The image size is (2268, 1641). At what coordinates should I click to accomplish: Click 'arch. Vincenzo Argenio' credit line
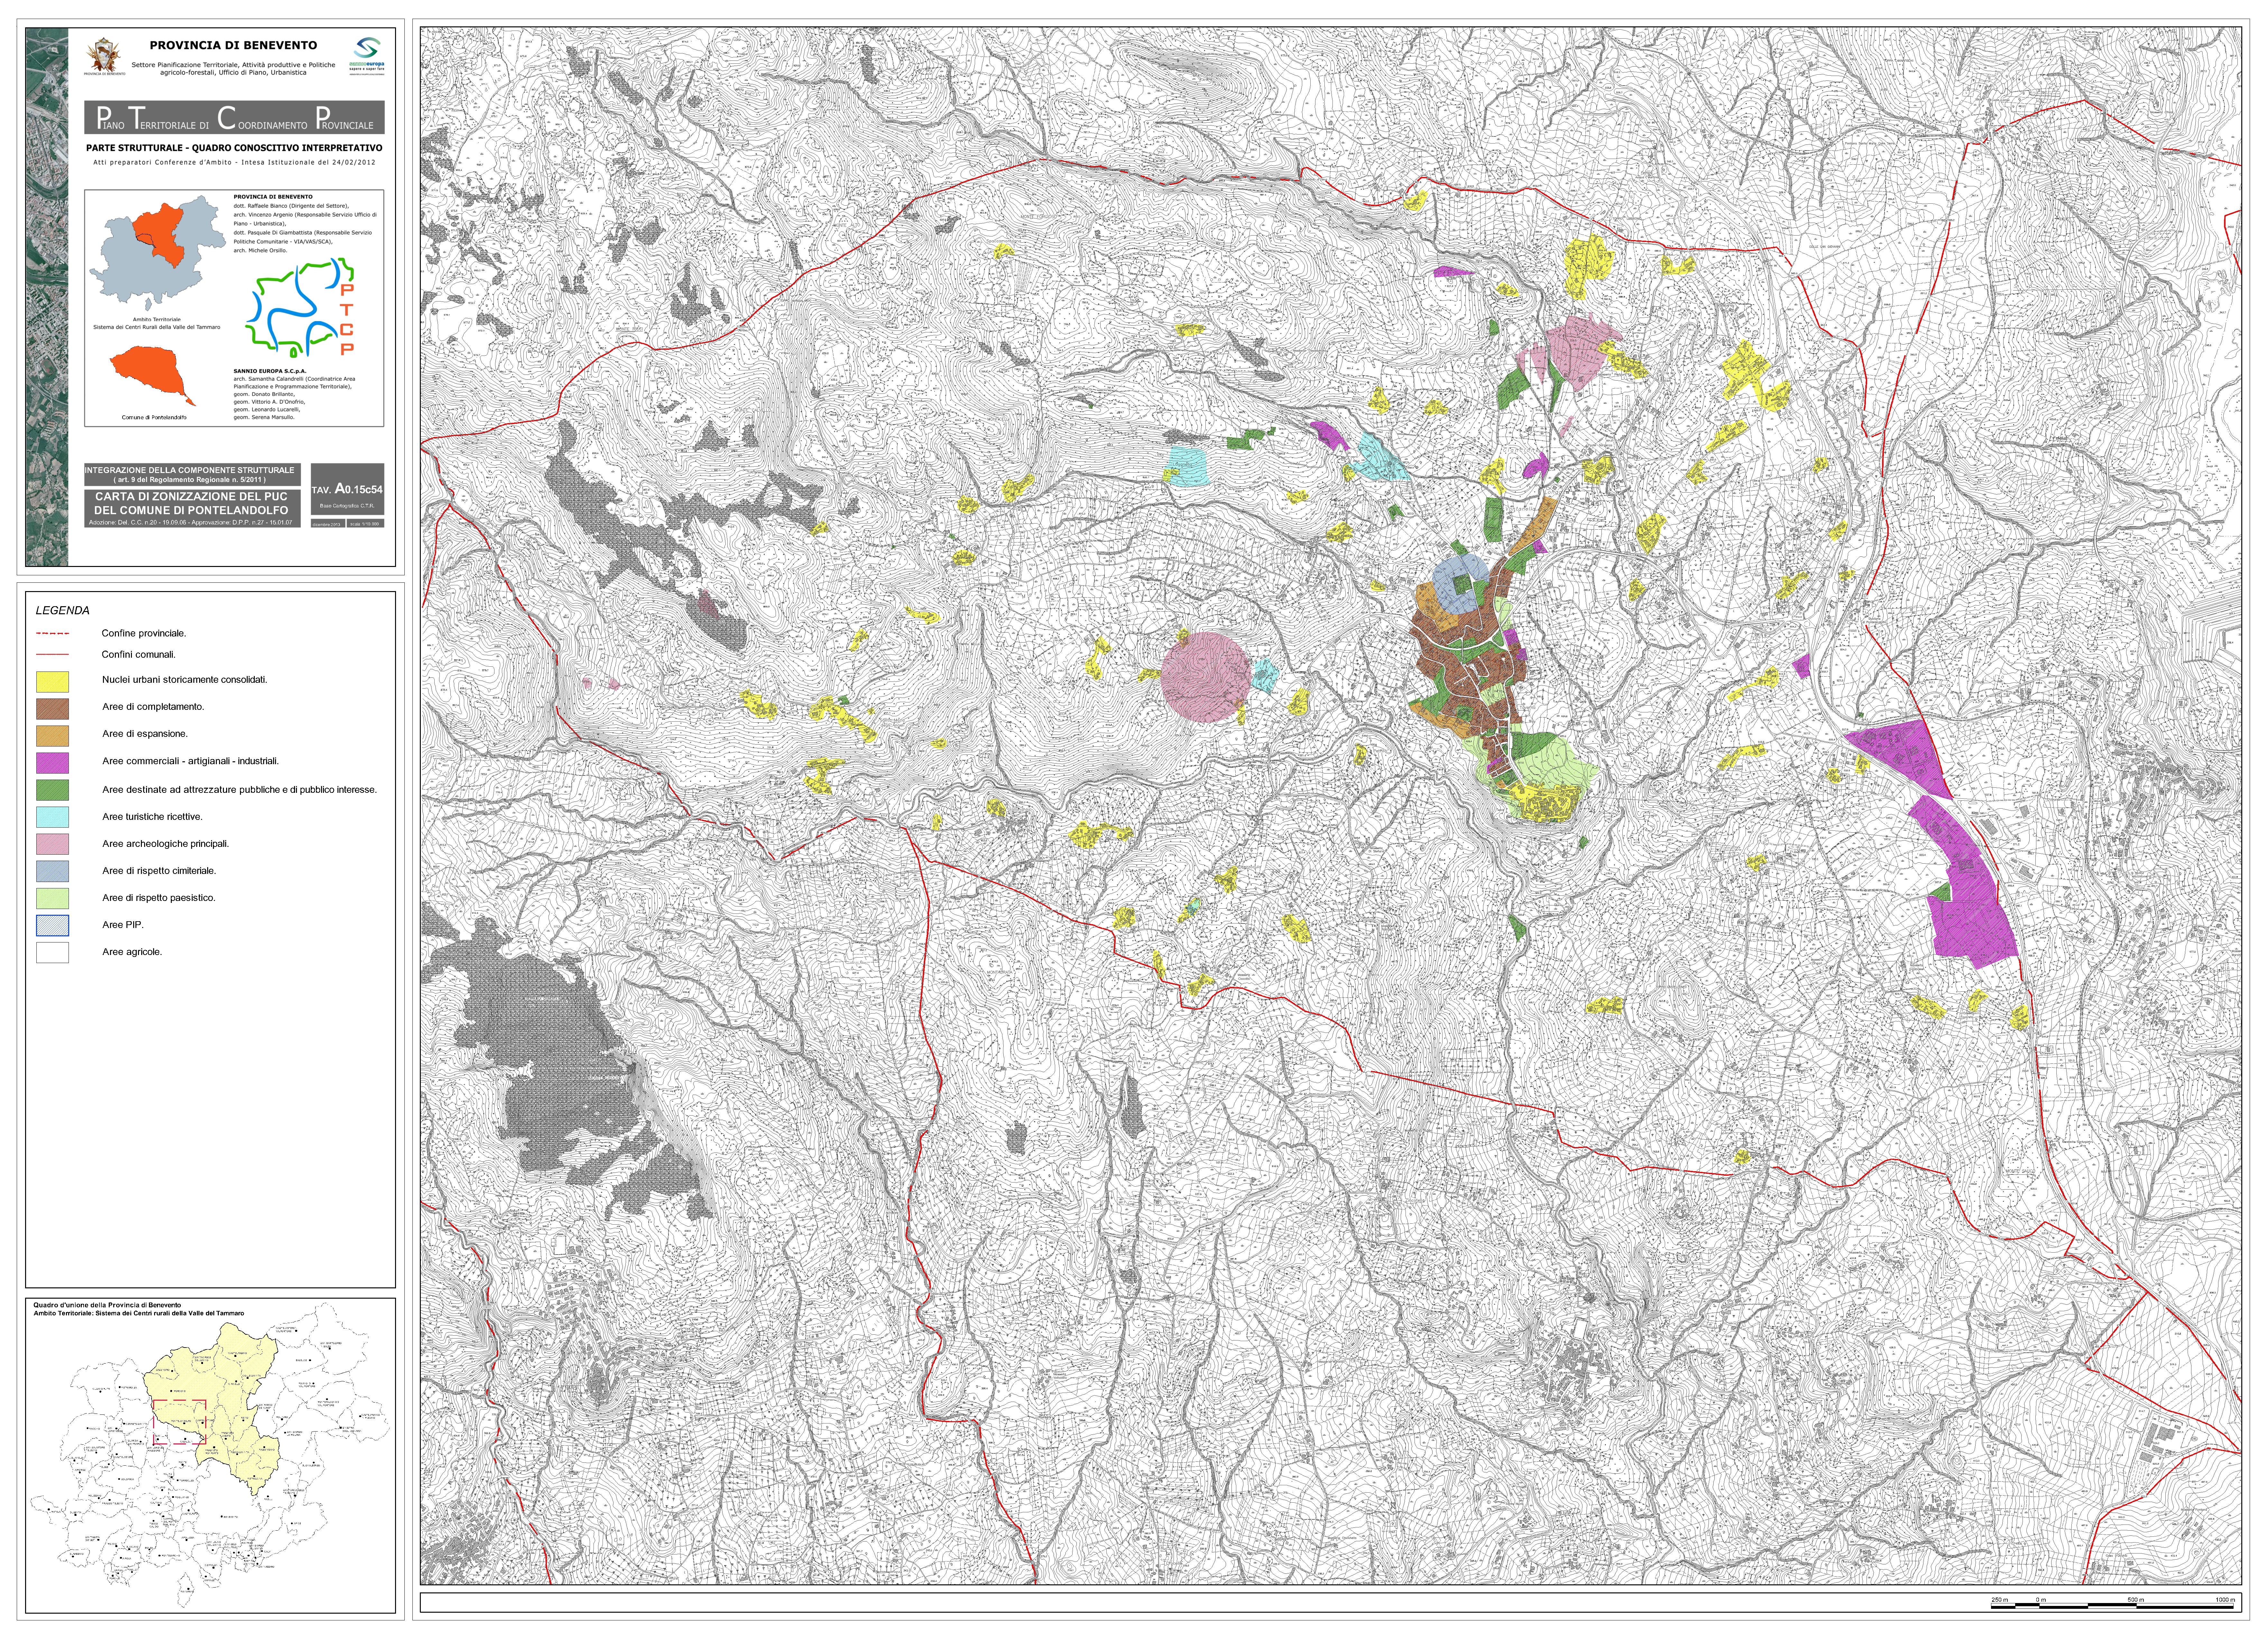pyautogui.click(x=305, y=215)
